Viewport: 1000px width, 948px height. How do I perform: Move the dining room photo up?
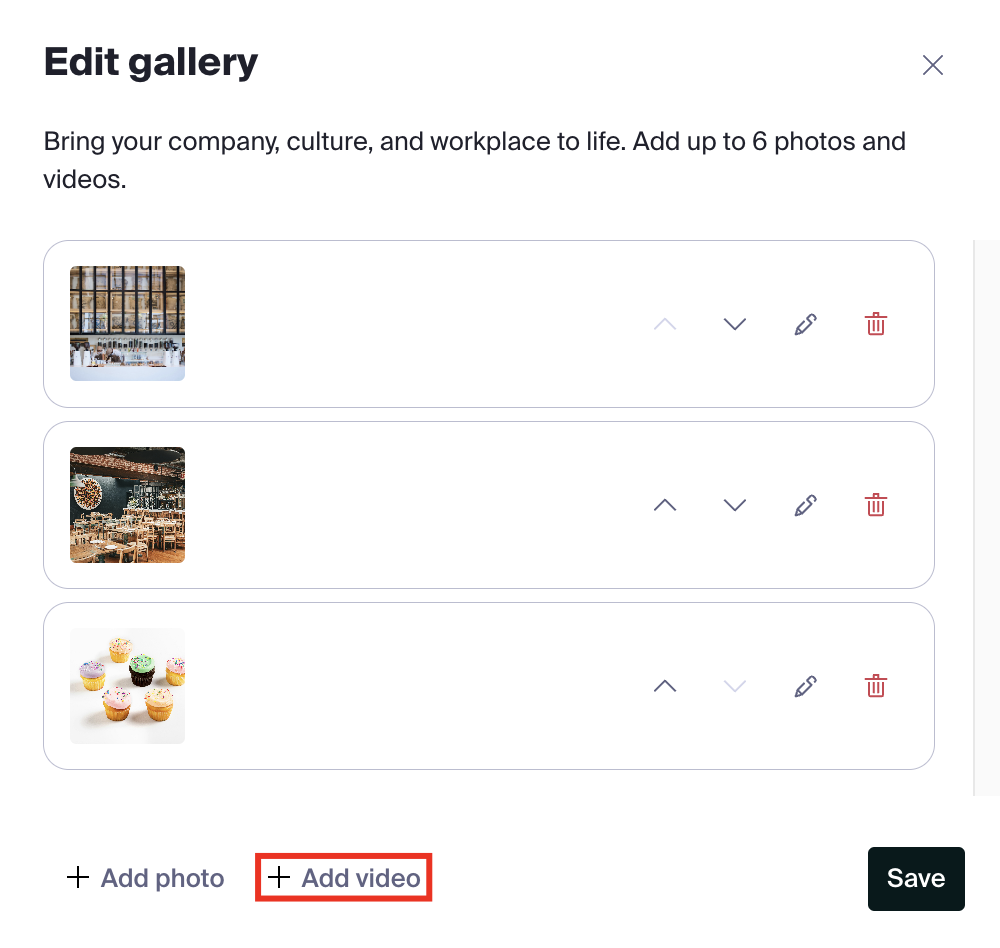pos(665,505)
